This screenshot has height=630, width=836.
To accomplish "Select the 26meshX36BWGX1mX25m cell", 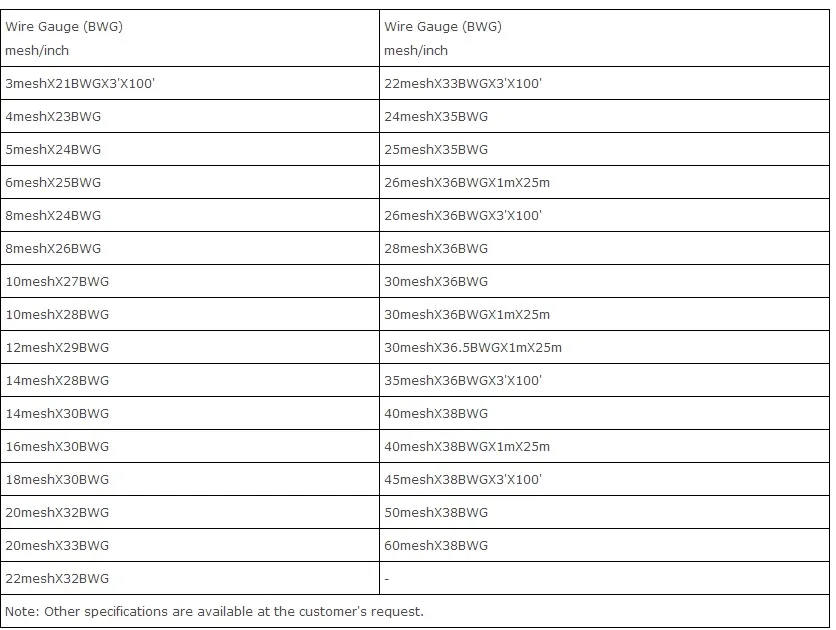I will click(x=467, y=183).
